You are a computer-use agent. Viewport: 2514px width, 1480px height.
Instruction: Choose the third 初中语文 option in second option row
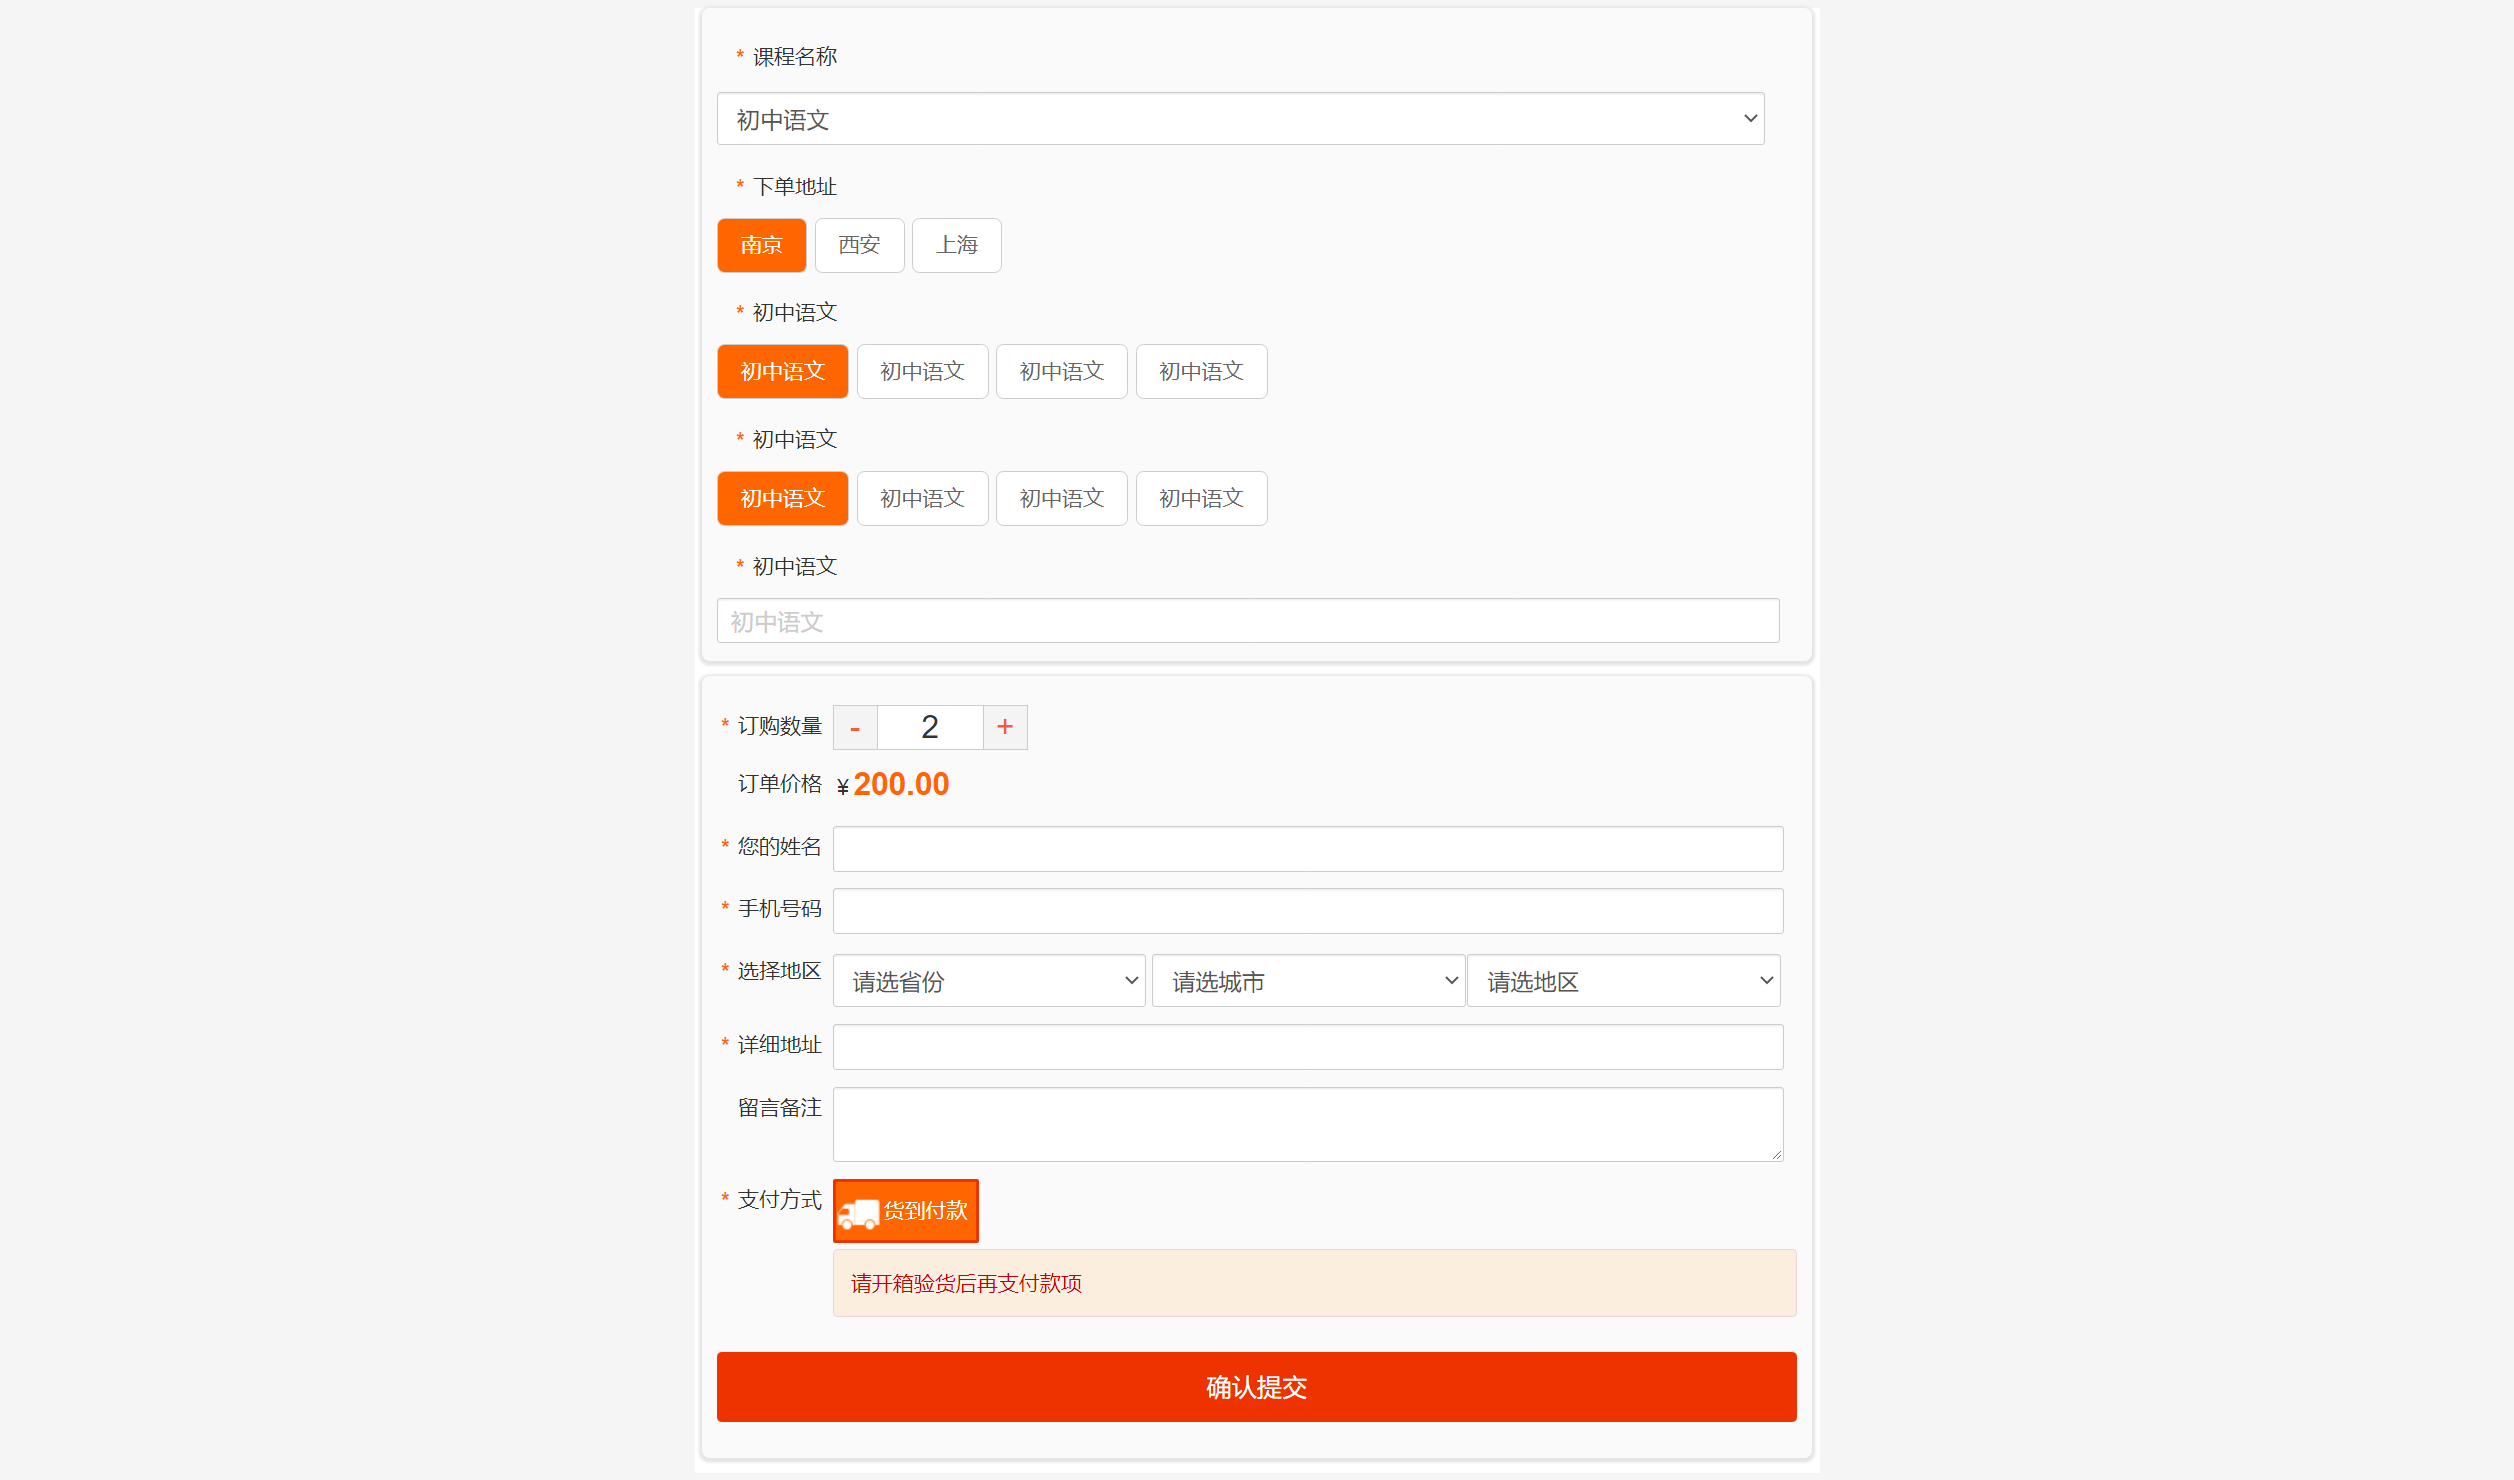(x=1061, y=499)
